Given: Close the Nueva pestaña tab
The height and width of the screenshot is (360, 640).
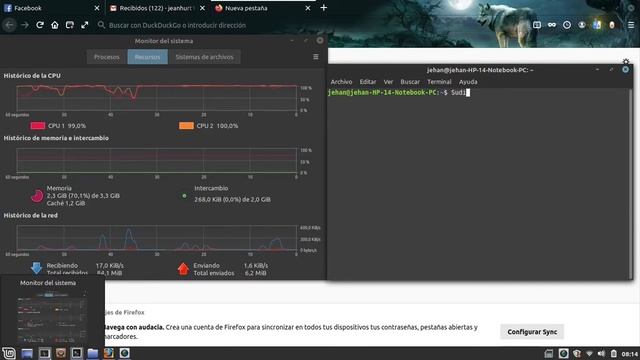Looking at the screenshot, I should [x=308, y=8].
